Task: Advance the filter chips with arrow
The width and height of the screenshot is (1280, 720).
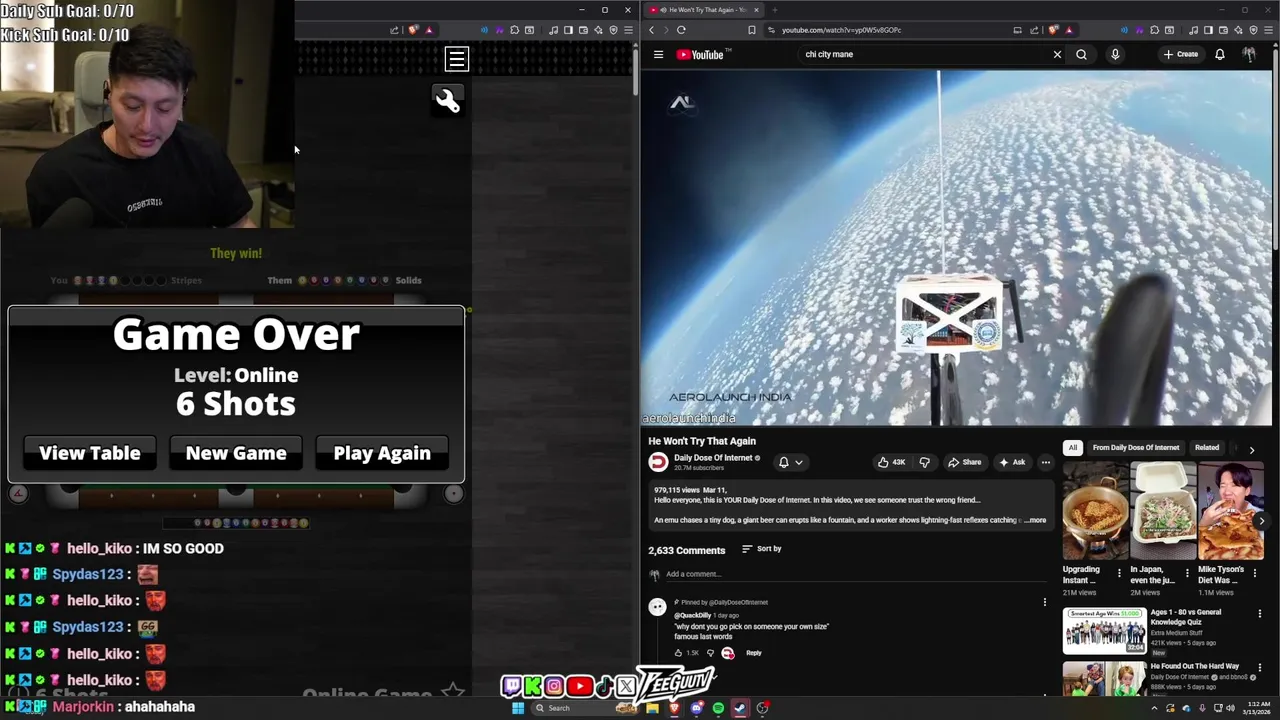Action: click(x=1252, y=449)
